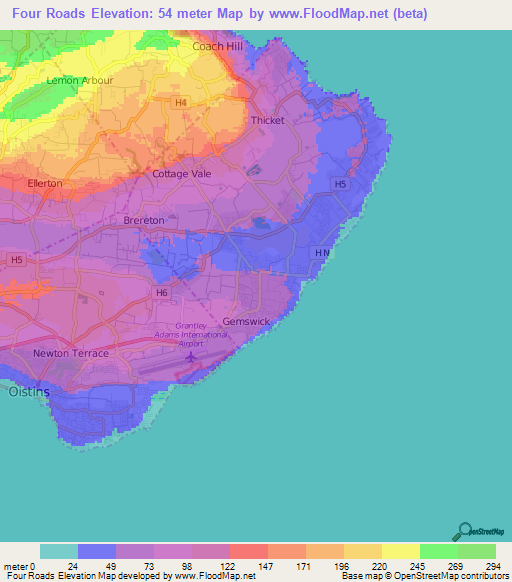
Task: Select the pale orange 196–220 meter legend swatch
Action: point(363,551)
